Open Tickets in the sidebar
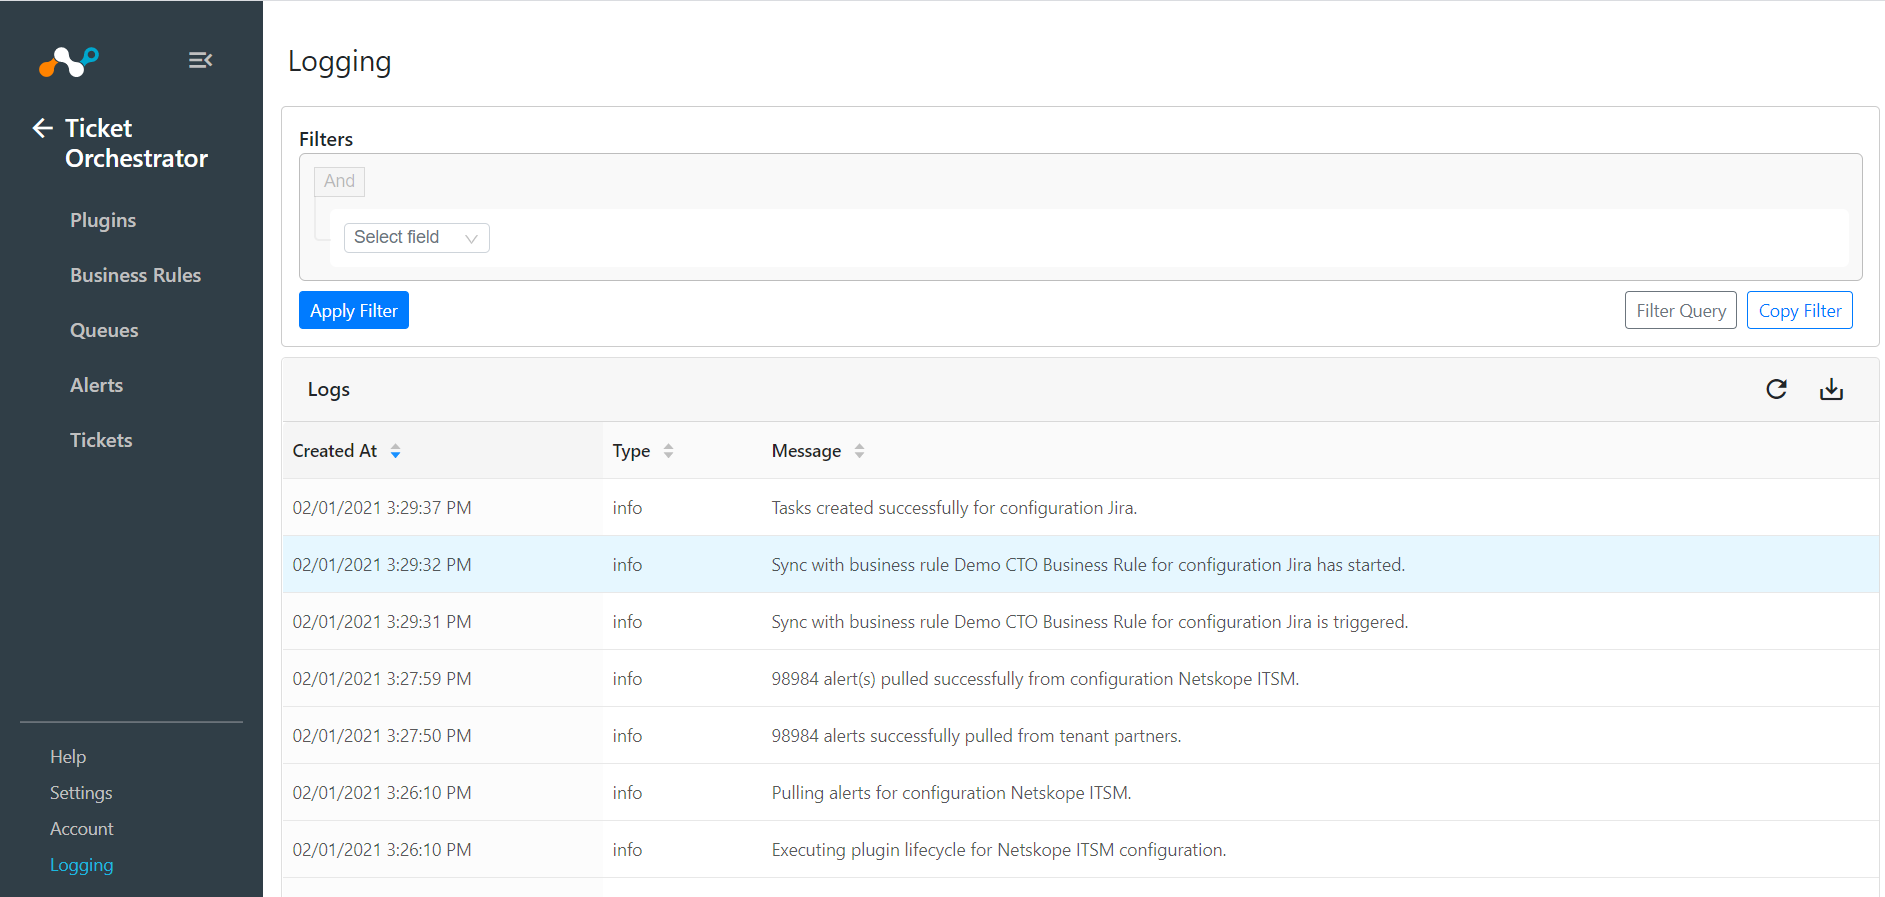The image size is (1885, 897). tap(101, 440)
